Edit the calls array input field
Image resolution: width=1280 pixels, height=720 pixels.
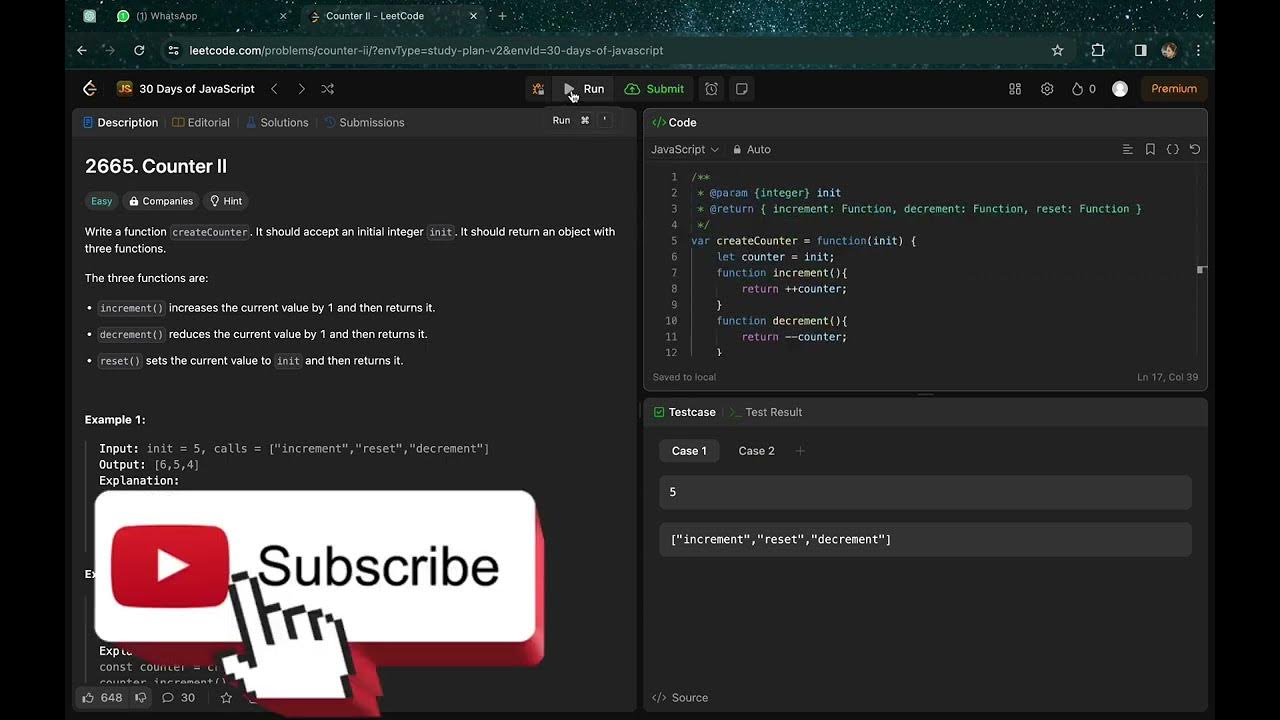[x=925, y=539]
